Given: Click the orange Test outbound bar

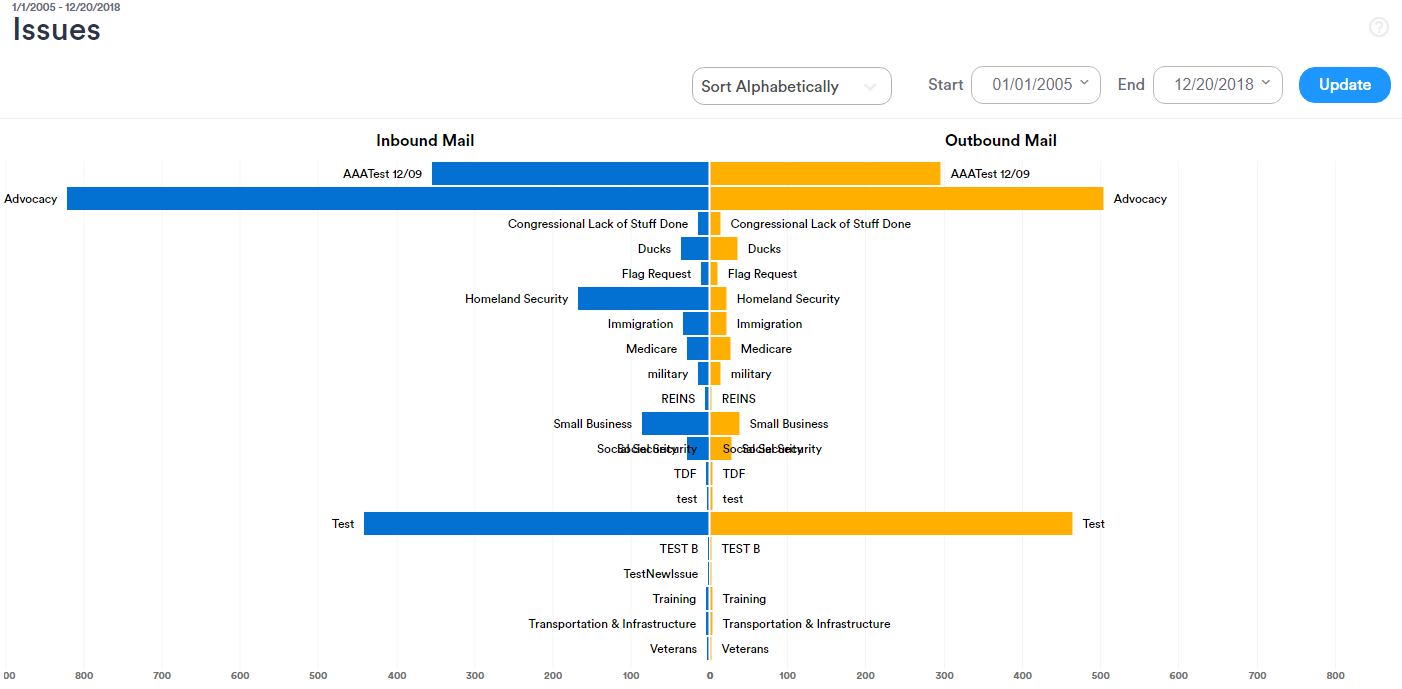Looking at the screenshot, I should pos(890,524).
